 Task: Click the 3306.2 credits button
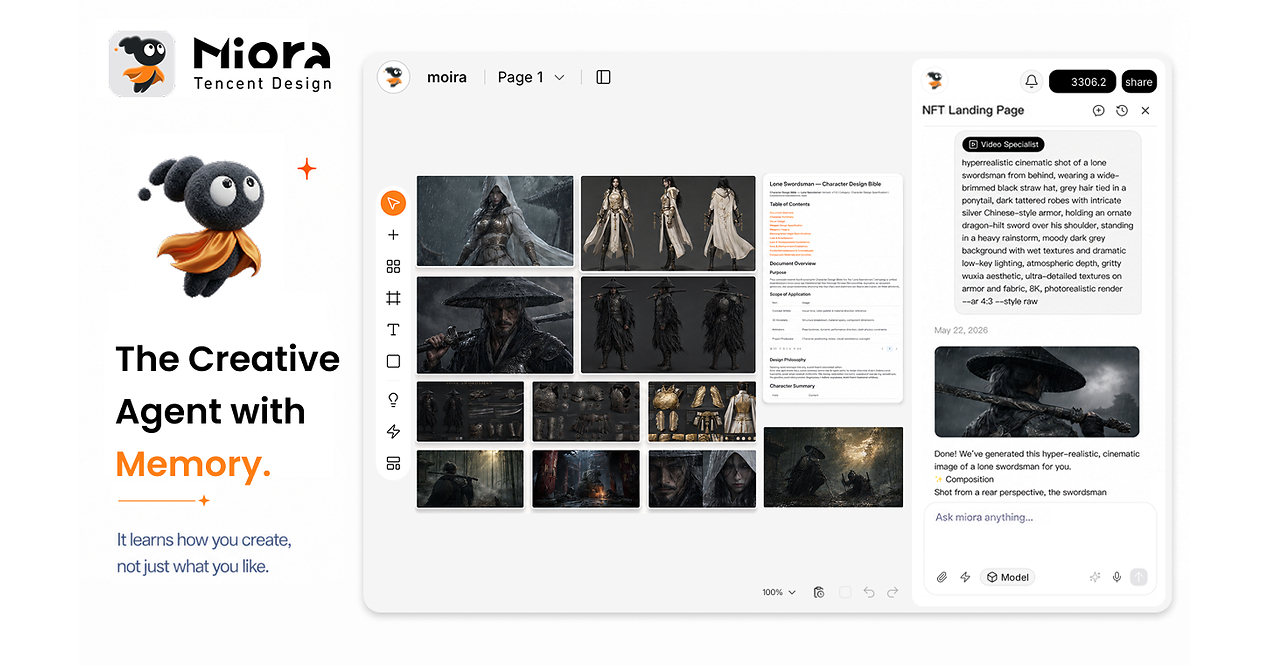[1082, 82]
